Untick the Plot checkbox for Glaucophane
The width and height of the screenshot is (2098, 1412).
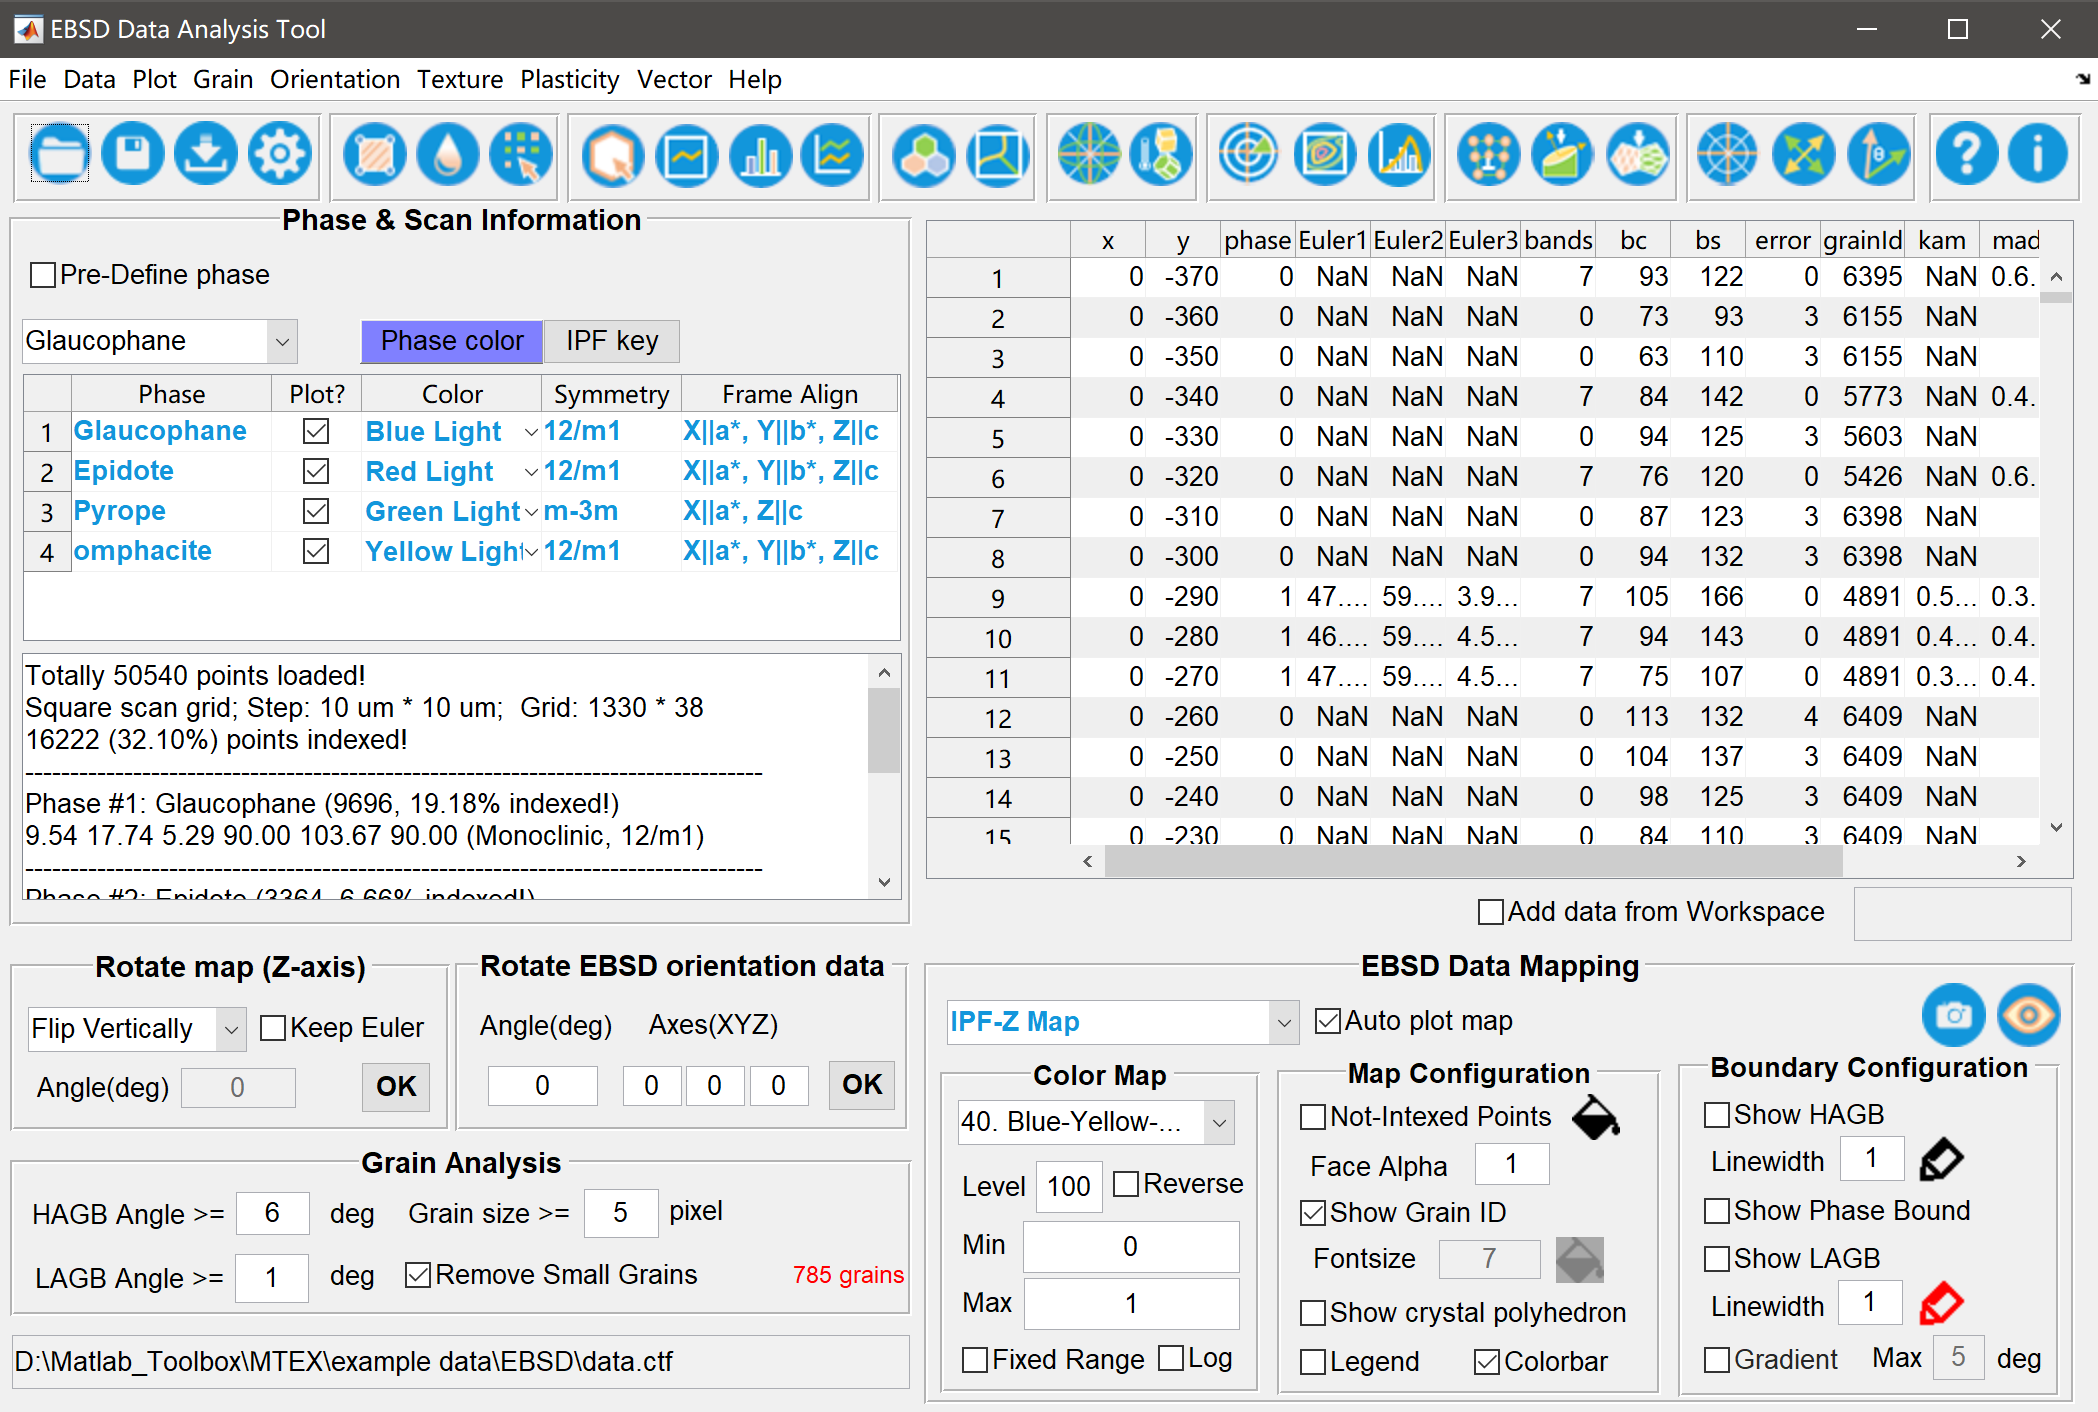tap(316, 431)
